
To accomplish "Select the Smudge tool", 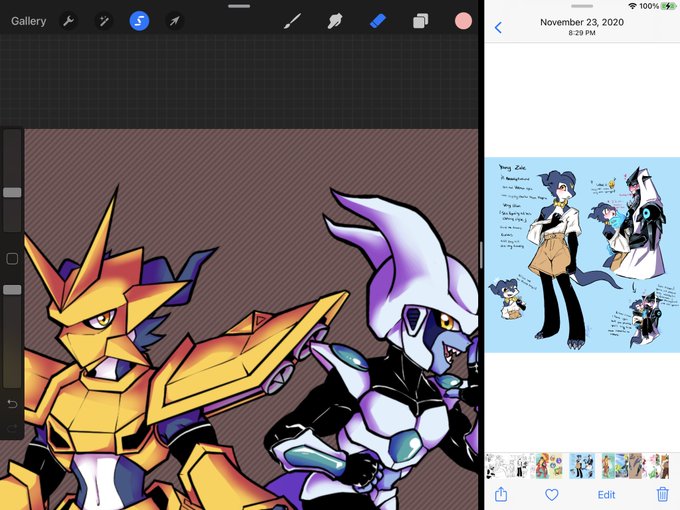I will 335,21.
